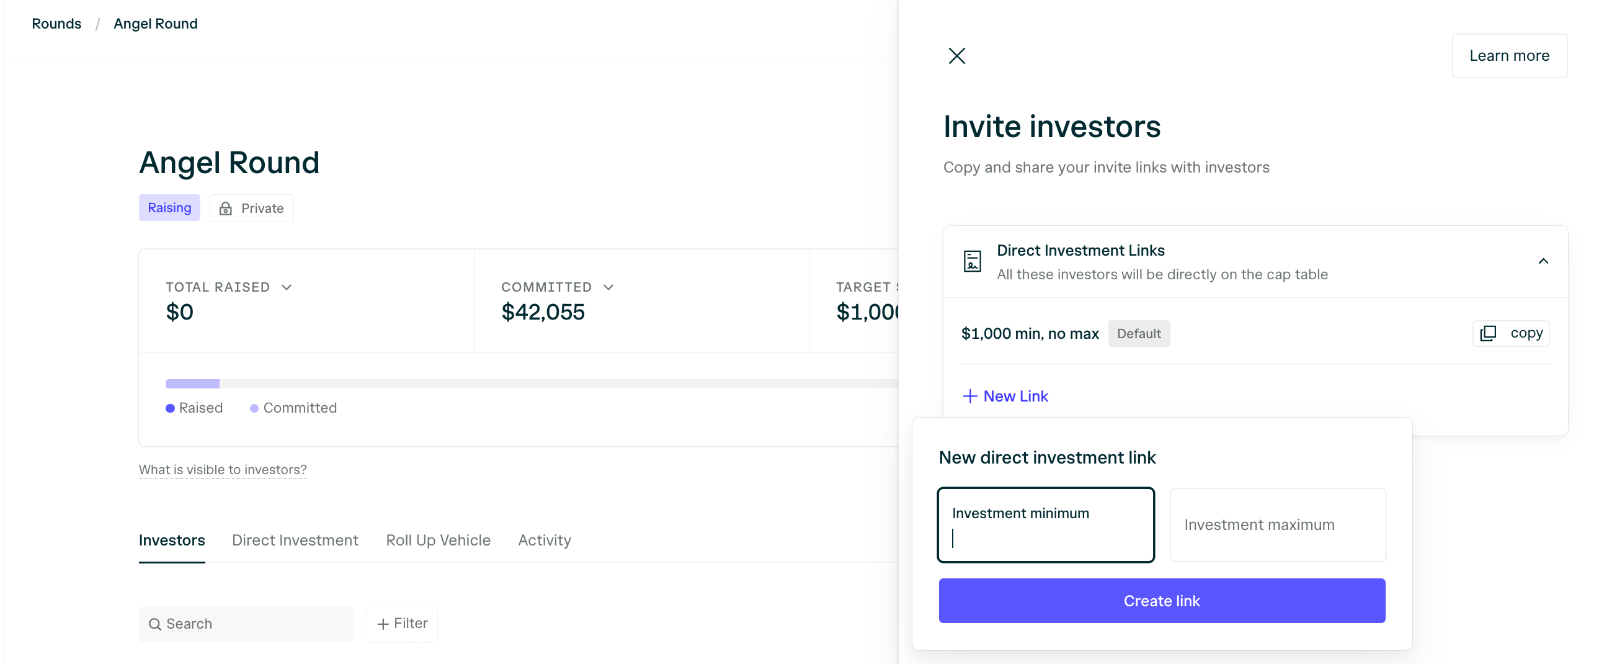Screen dimensions: 1599x664
Task: Open the Committed dropdown chevron
Action: point(609,287)
